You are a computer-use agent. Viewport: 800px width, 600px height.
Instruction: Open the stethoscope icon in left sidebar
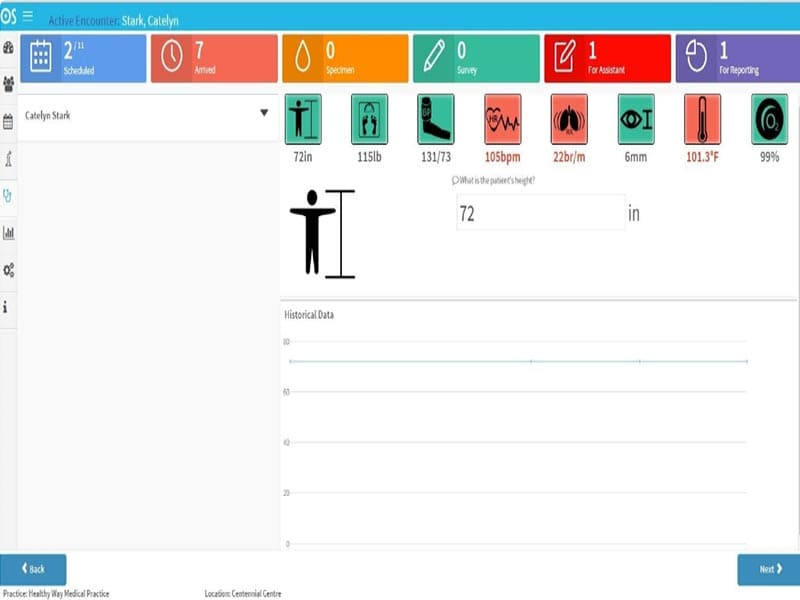click(8, 196)
